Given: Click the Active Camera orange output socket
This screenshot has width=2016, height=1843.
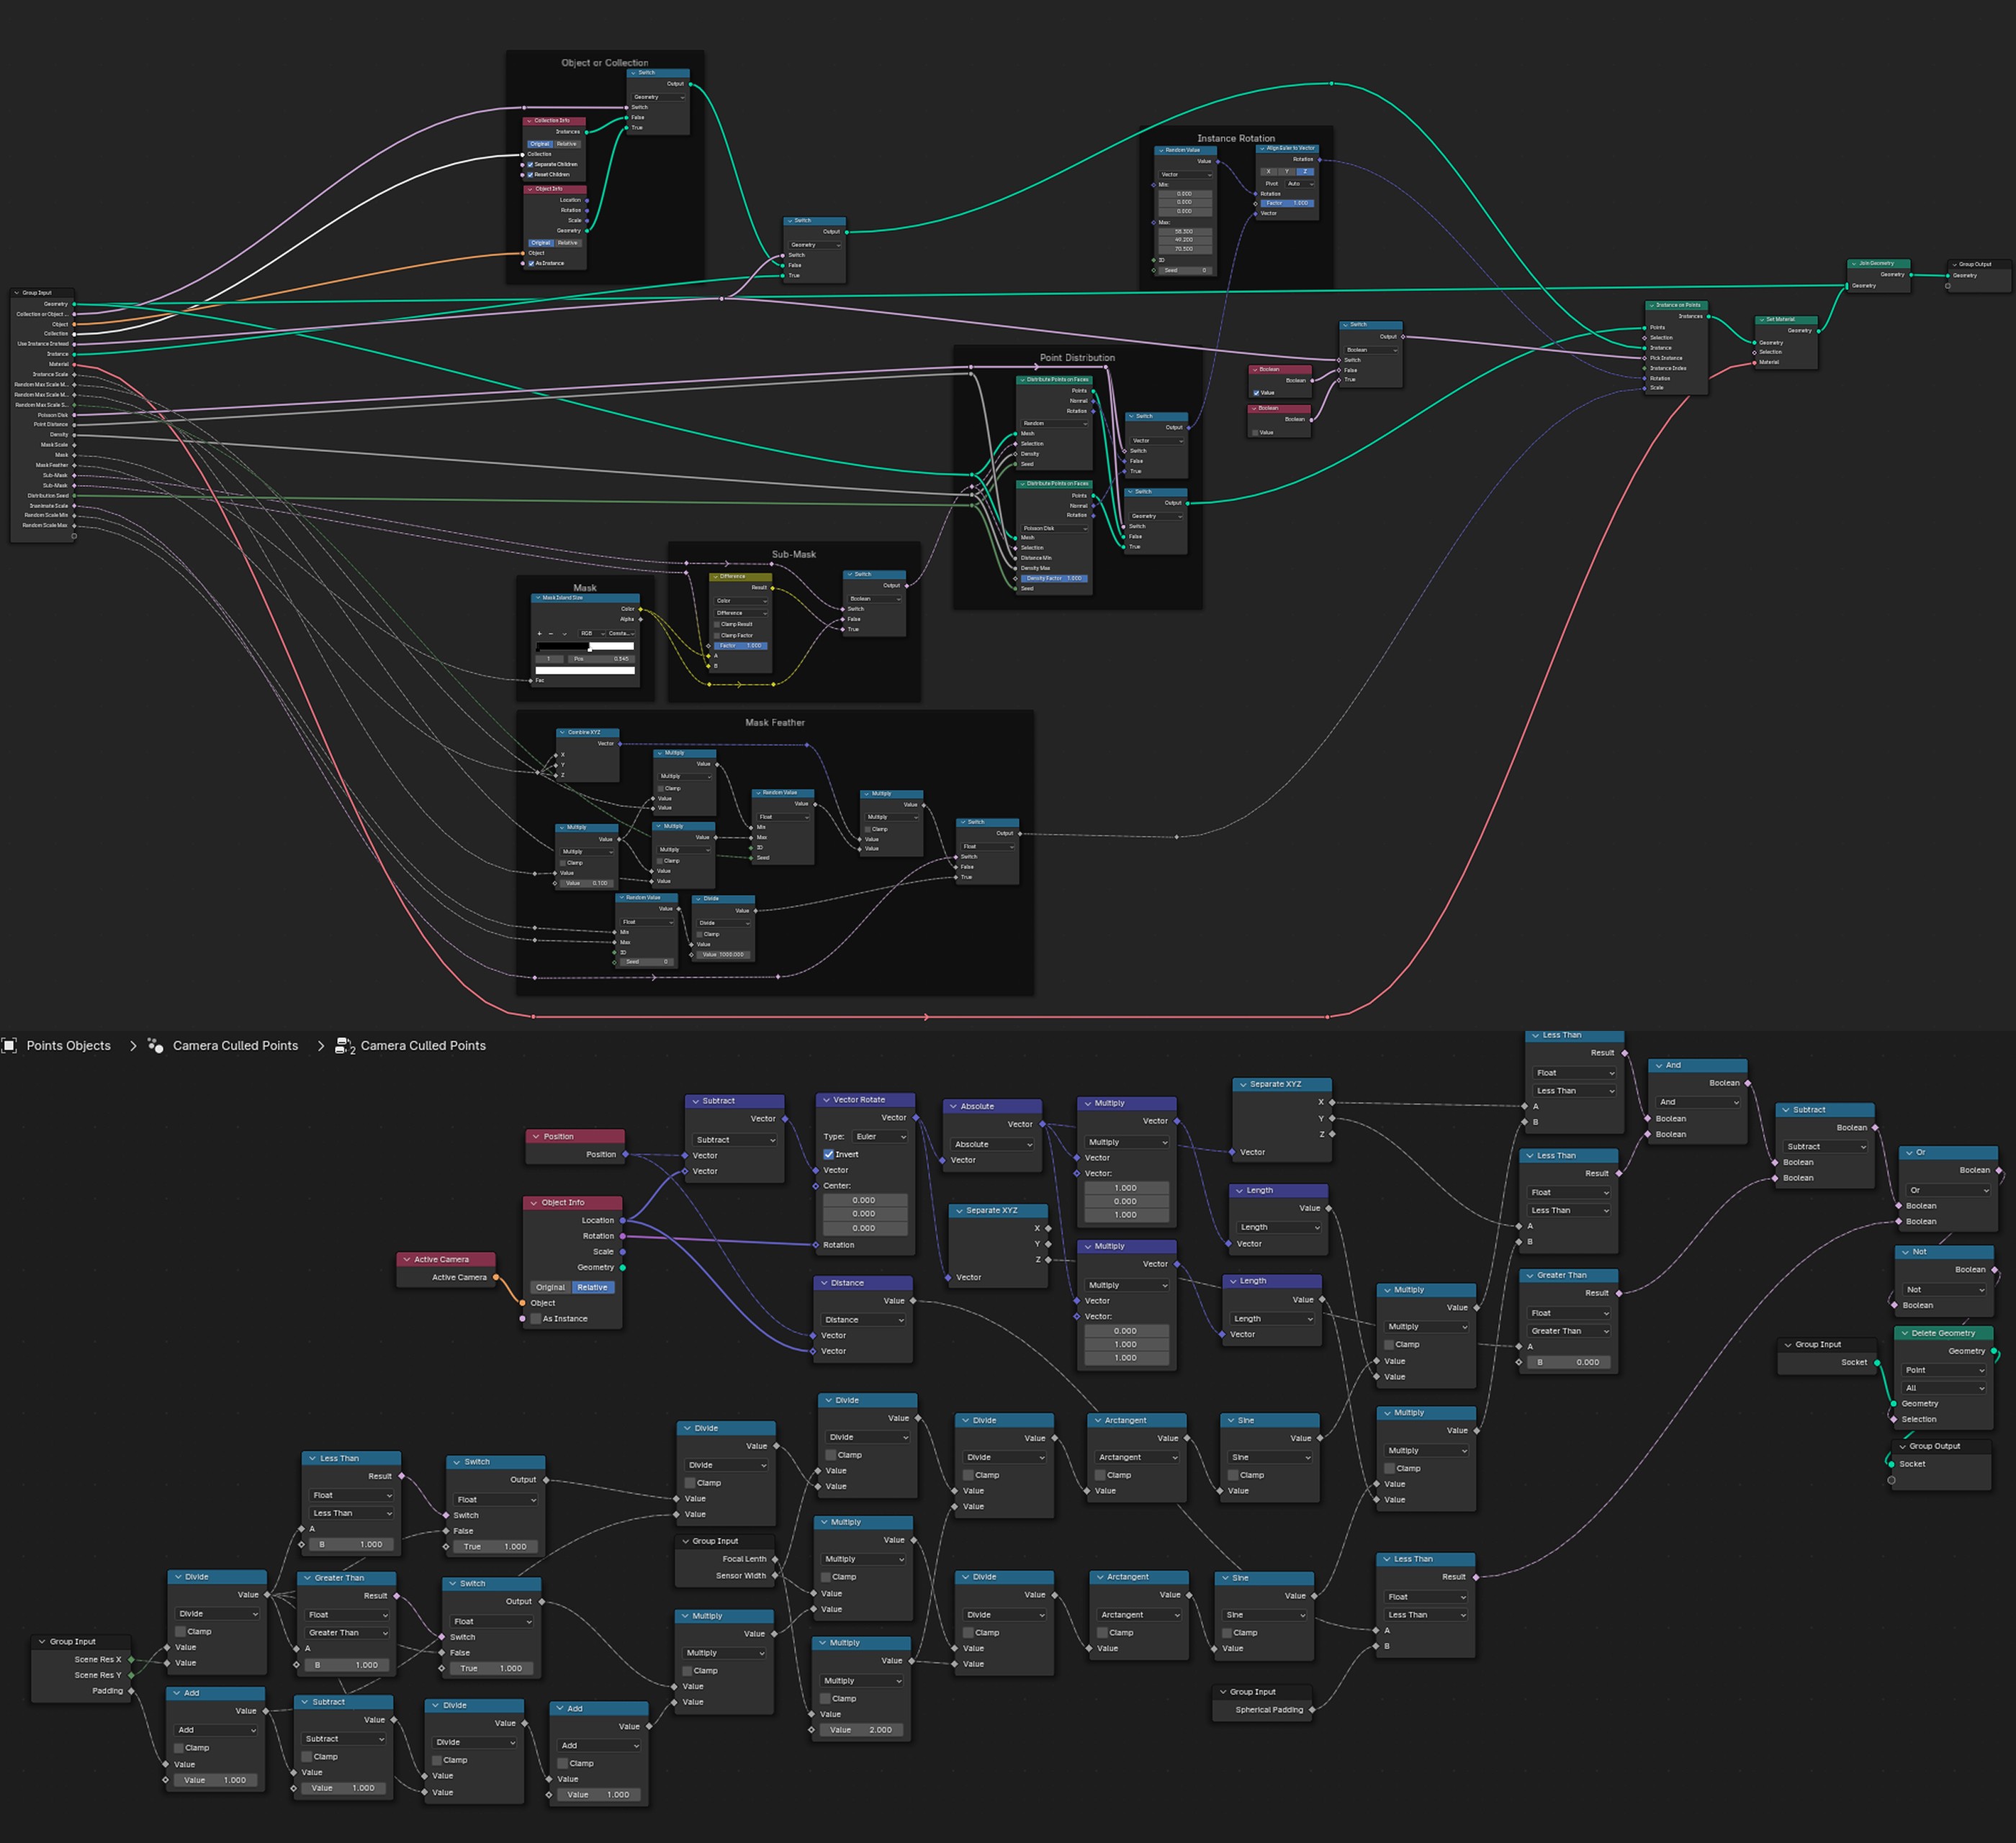Looking at the screenshot, I should [x=496, y=1277].
